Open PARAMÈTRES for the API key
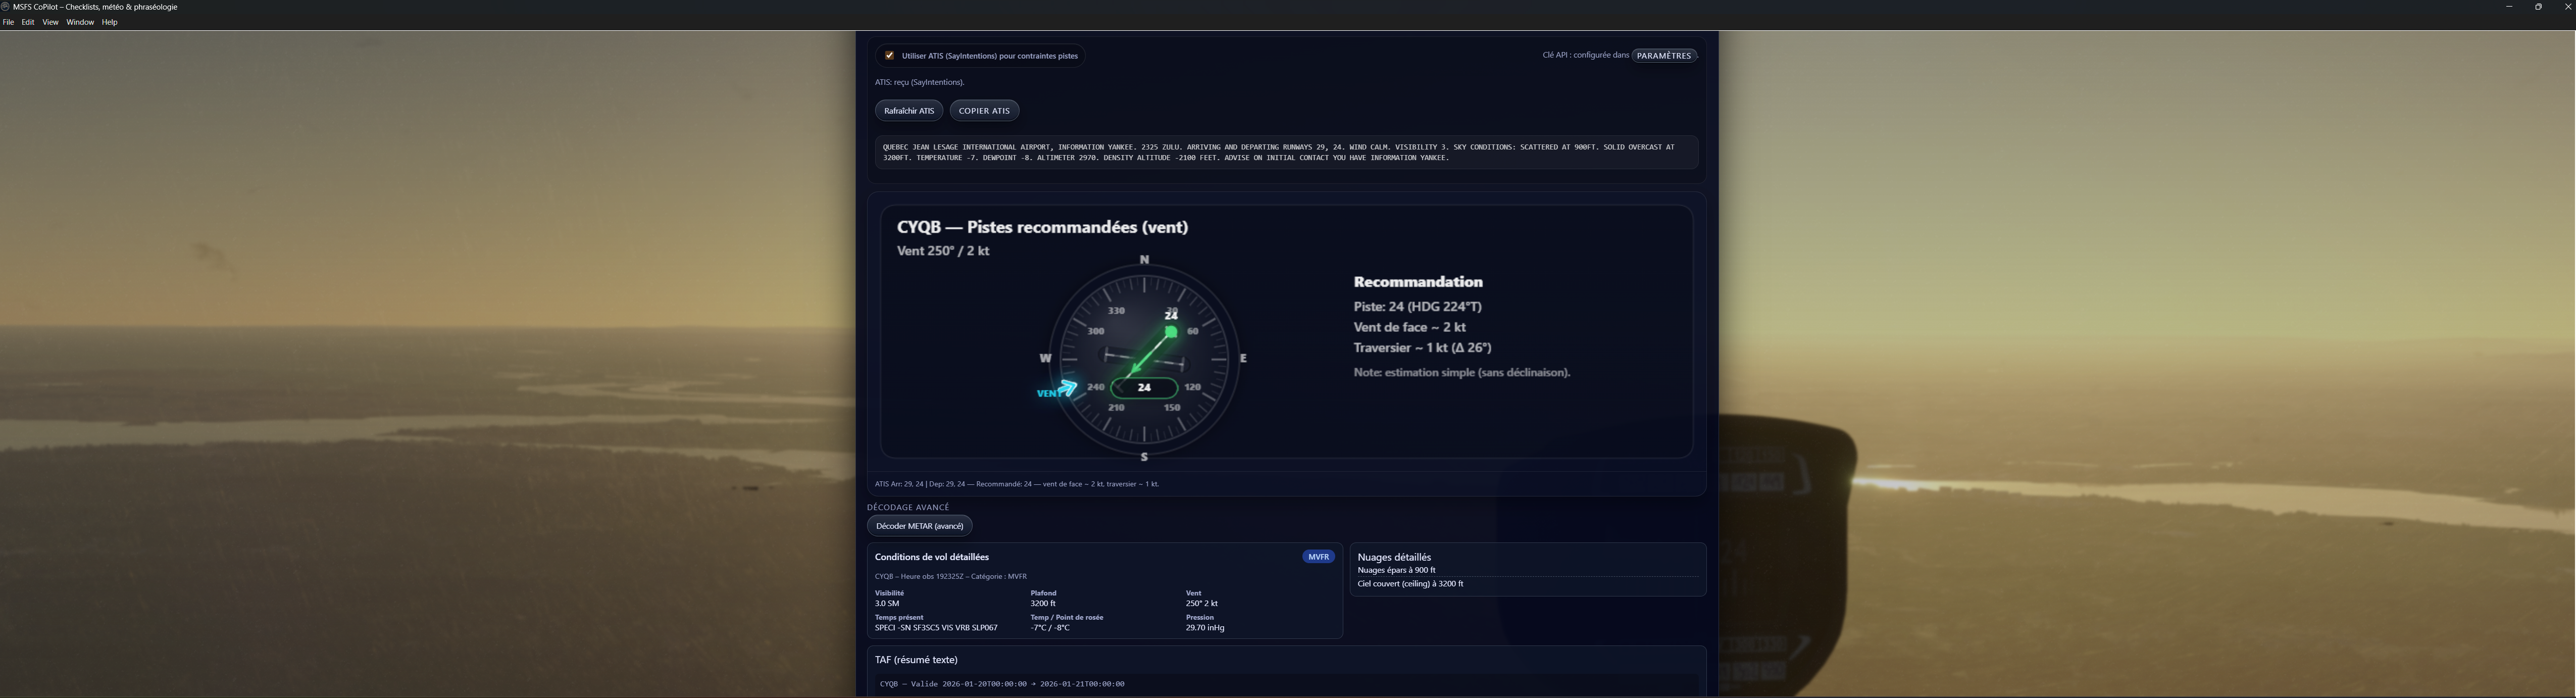2576x698 pixels. [x=1664, y=55]
